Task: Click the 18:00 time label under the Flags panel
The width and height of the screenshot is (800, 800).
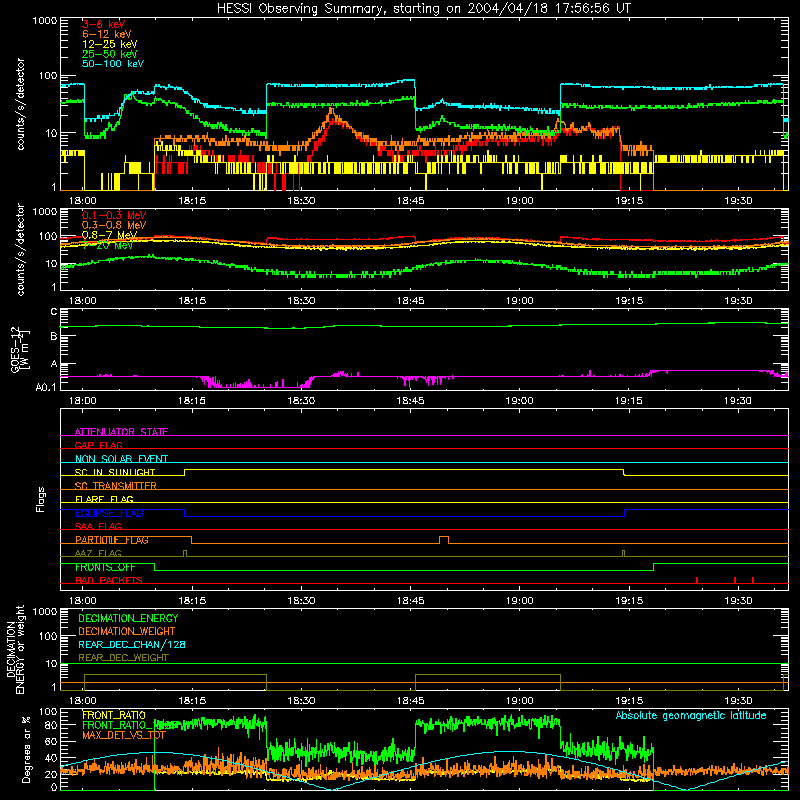Action: (83, 601)
